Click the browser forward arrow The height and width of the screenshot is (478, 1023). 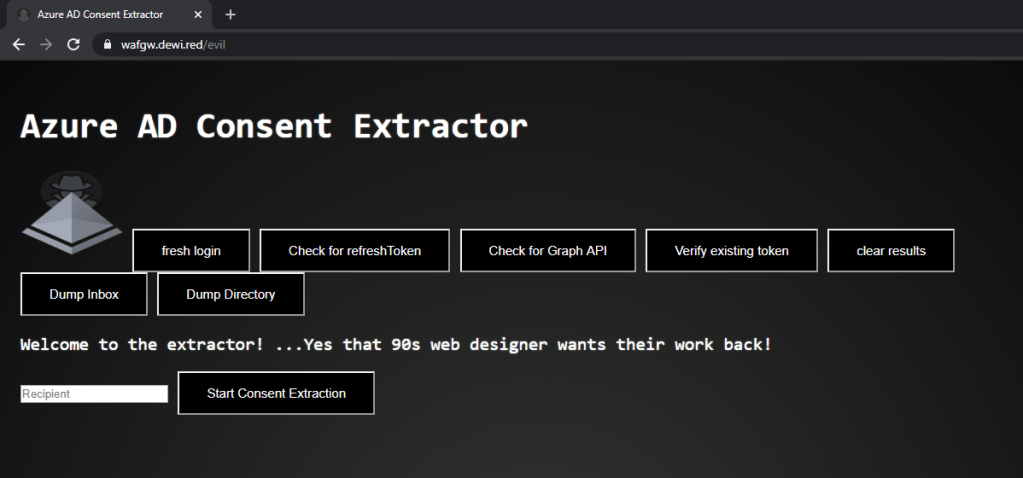45,44
